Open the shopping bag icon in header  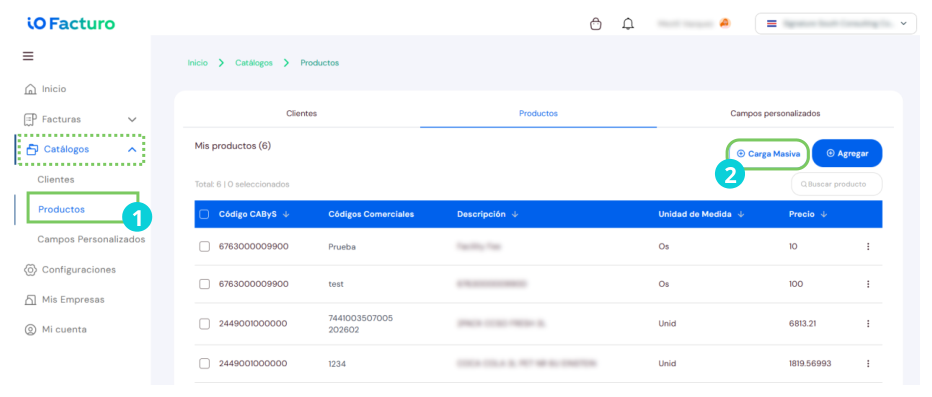tap(596, 24)
